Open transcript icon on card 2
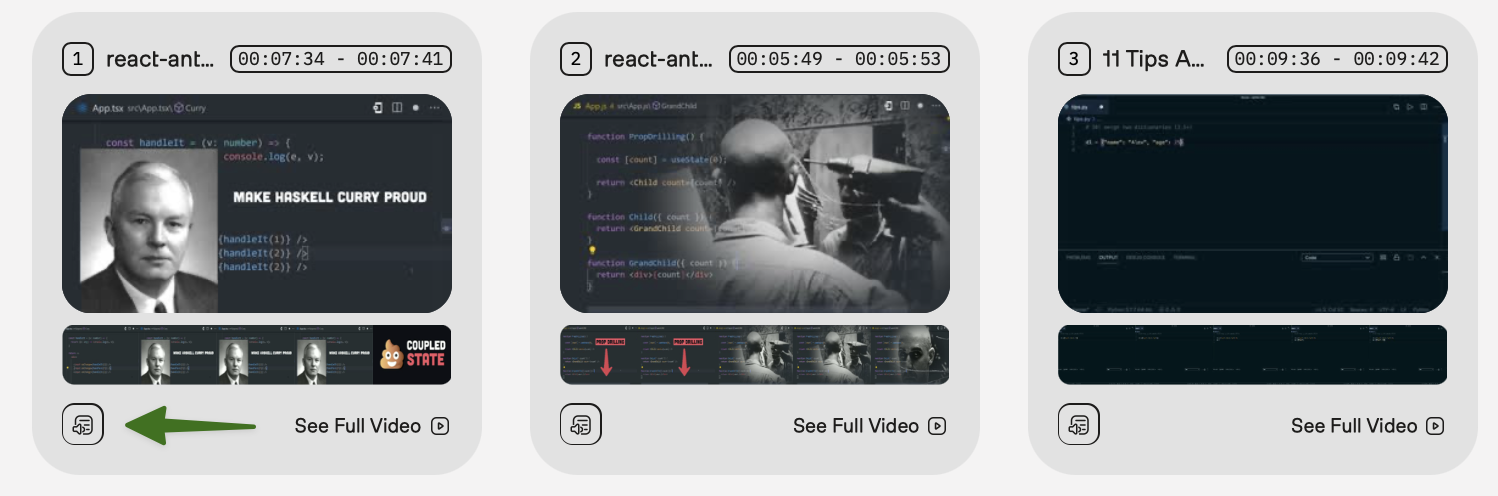 click(581, 425)
